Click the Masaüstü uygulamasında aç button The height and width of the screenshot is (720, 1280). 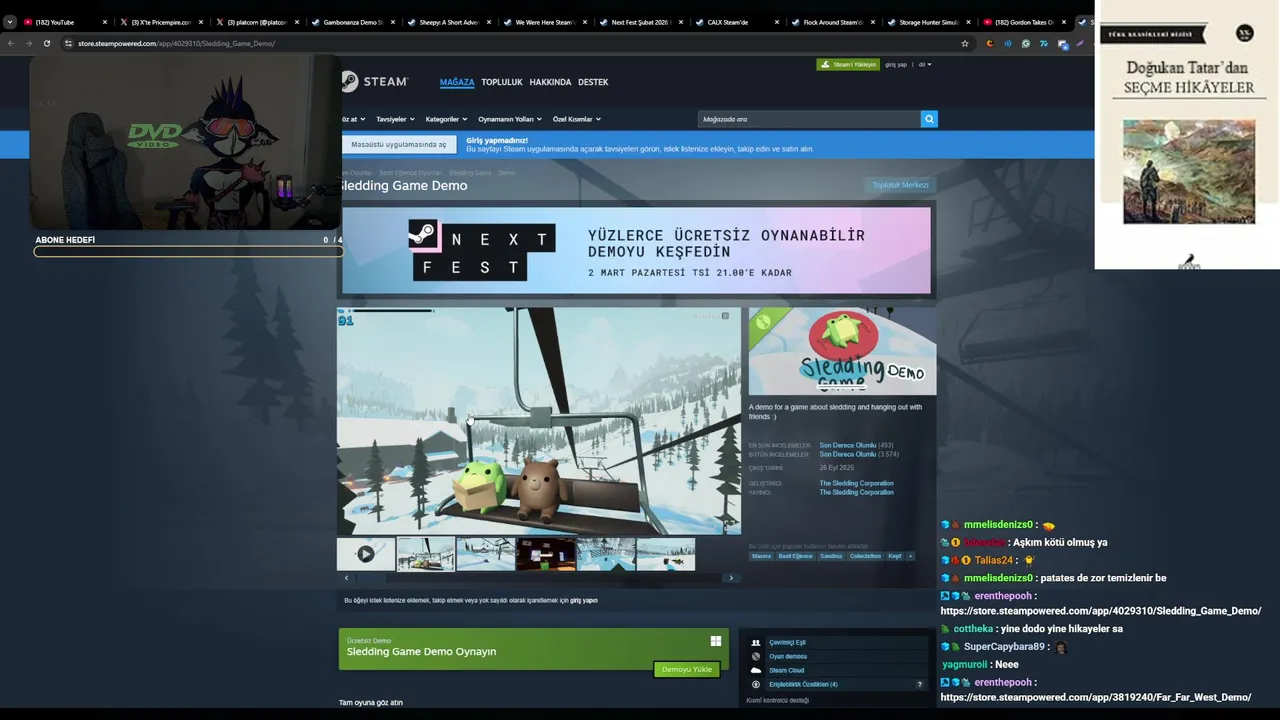[x=399, y=144]
